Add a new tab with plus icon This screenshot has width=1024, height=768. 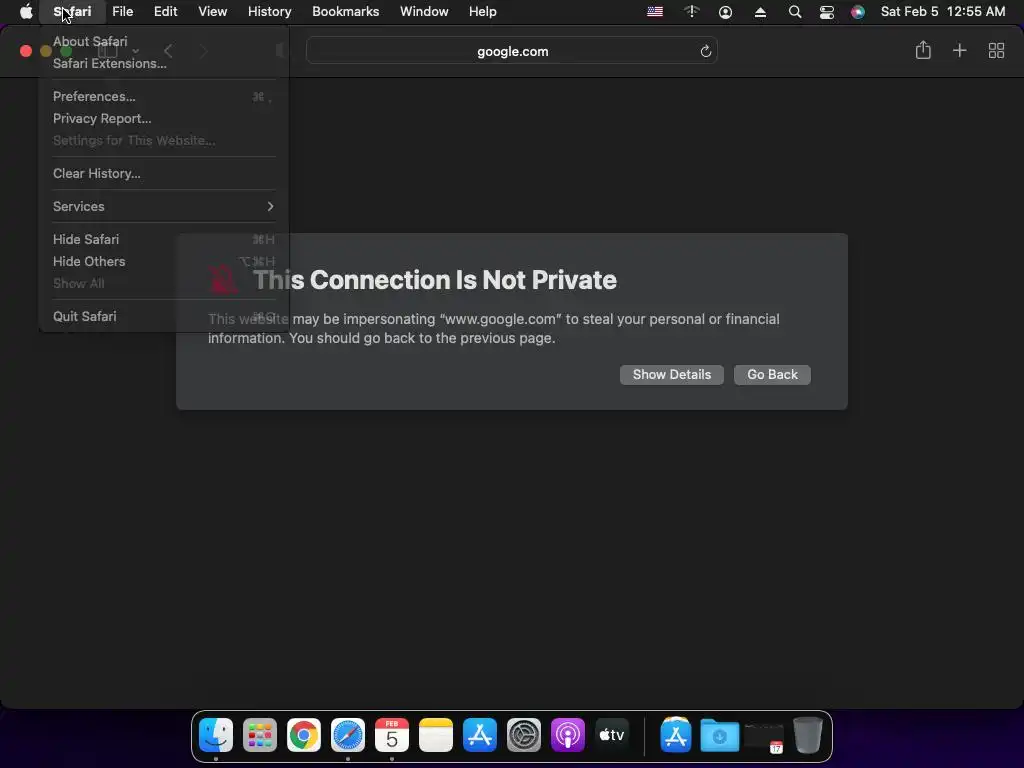tap(959, 50)
